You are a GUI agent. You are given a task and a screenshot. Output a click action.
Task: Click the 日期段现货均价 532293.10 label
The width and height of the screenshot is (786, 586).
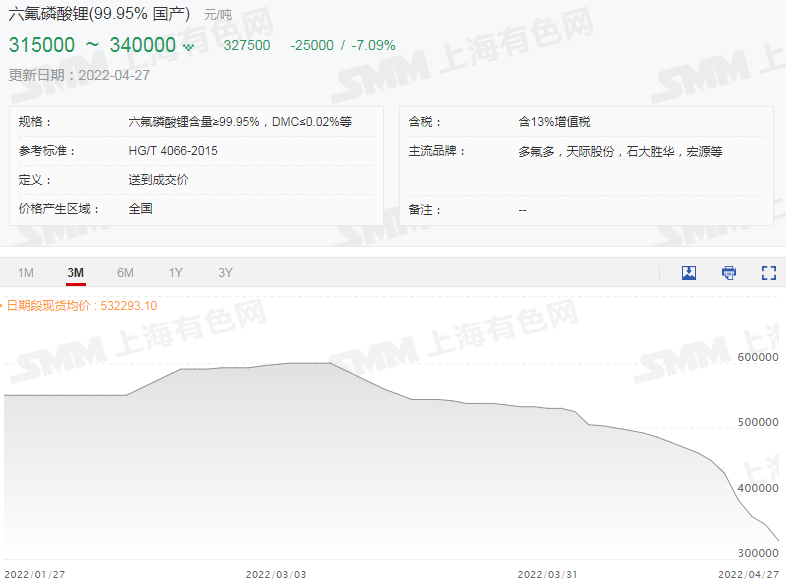(82, 306)
